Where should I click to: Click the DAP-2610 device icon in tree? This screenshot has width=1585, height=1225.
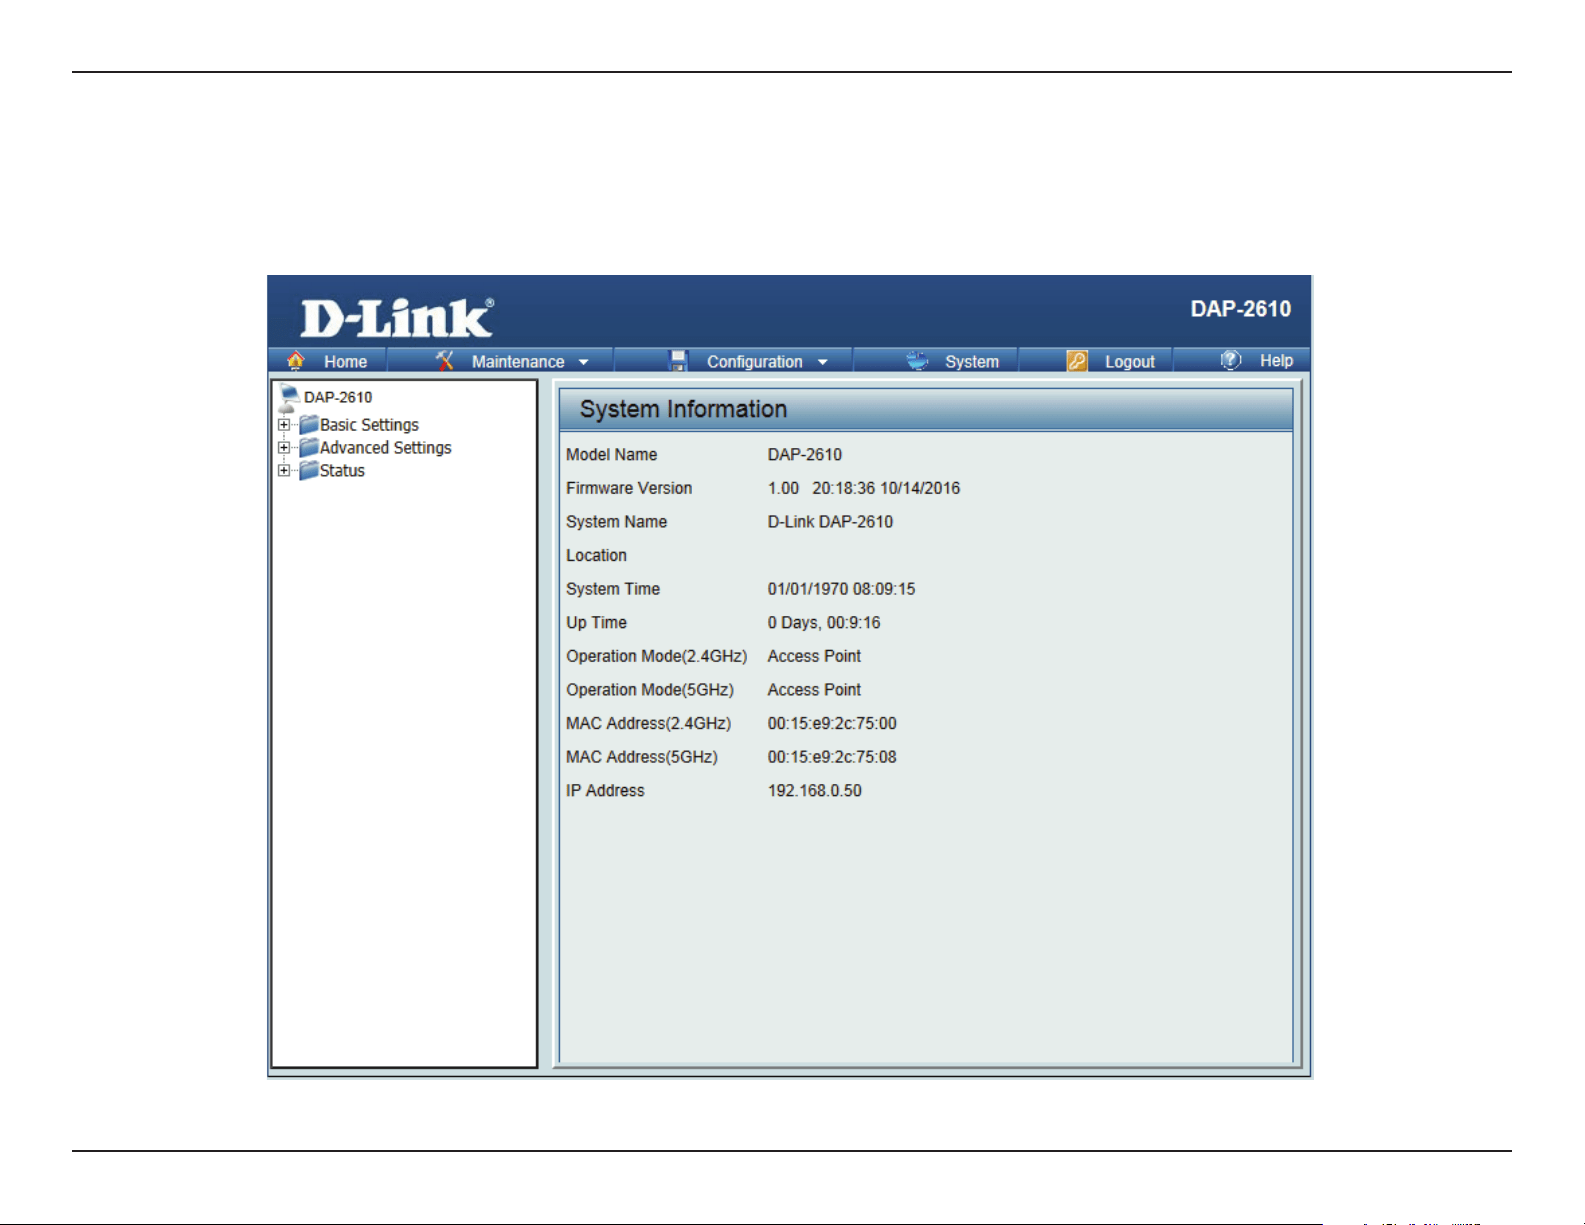point(289,399)
